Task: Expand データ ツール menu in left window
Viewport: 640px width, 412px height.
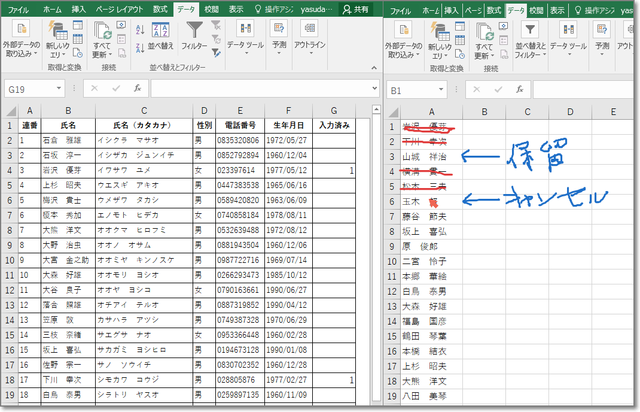Action: point(245,45)
